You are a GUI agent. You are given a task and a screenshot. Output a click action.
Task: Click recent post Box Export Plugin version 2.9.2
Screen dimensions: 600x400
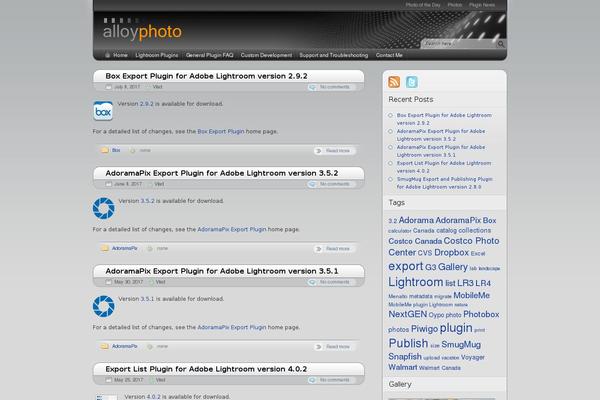click(444, 119)
